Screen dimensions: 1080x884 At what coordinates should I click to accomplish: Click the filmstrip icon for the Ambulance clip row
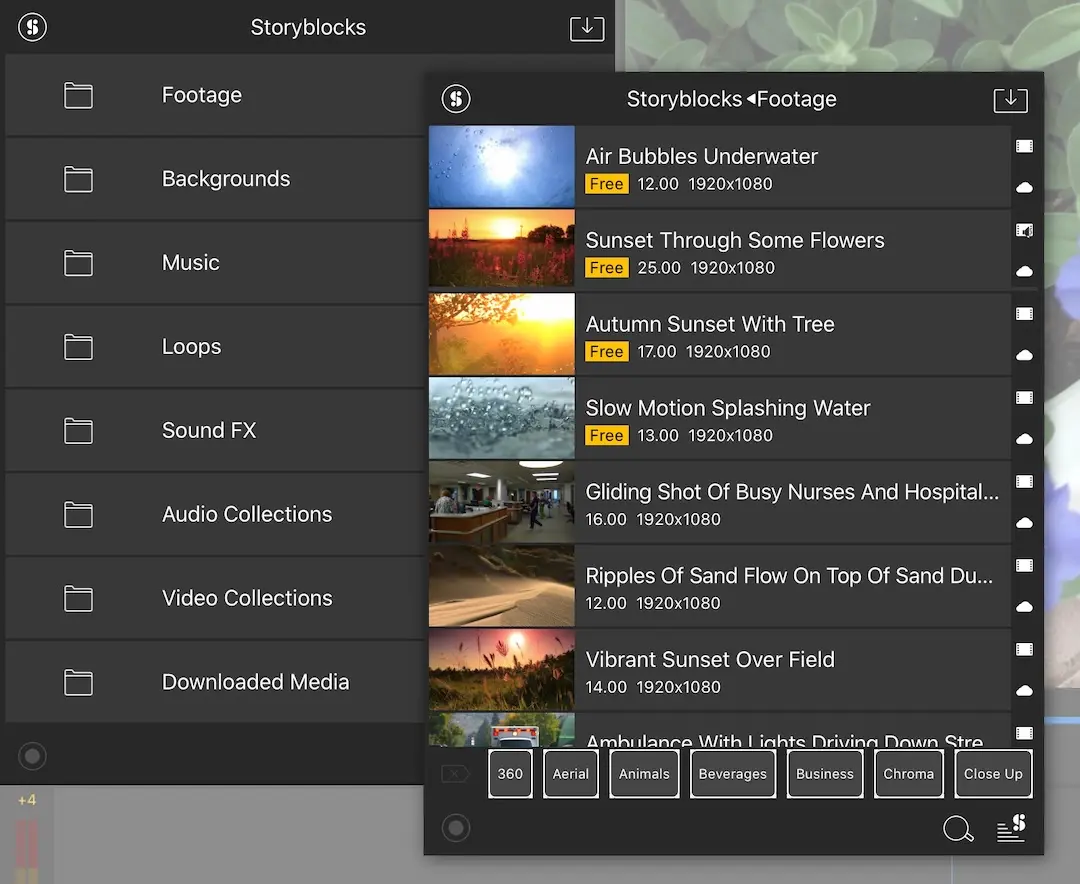pos(1024,733)
